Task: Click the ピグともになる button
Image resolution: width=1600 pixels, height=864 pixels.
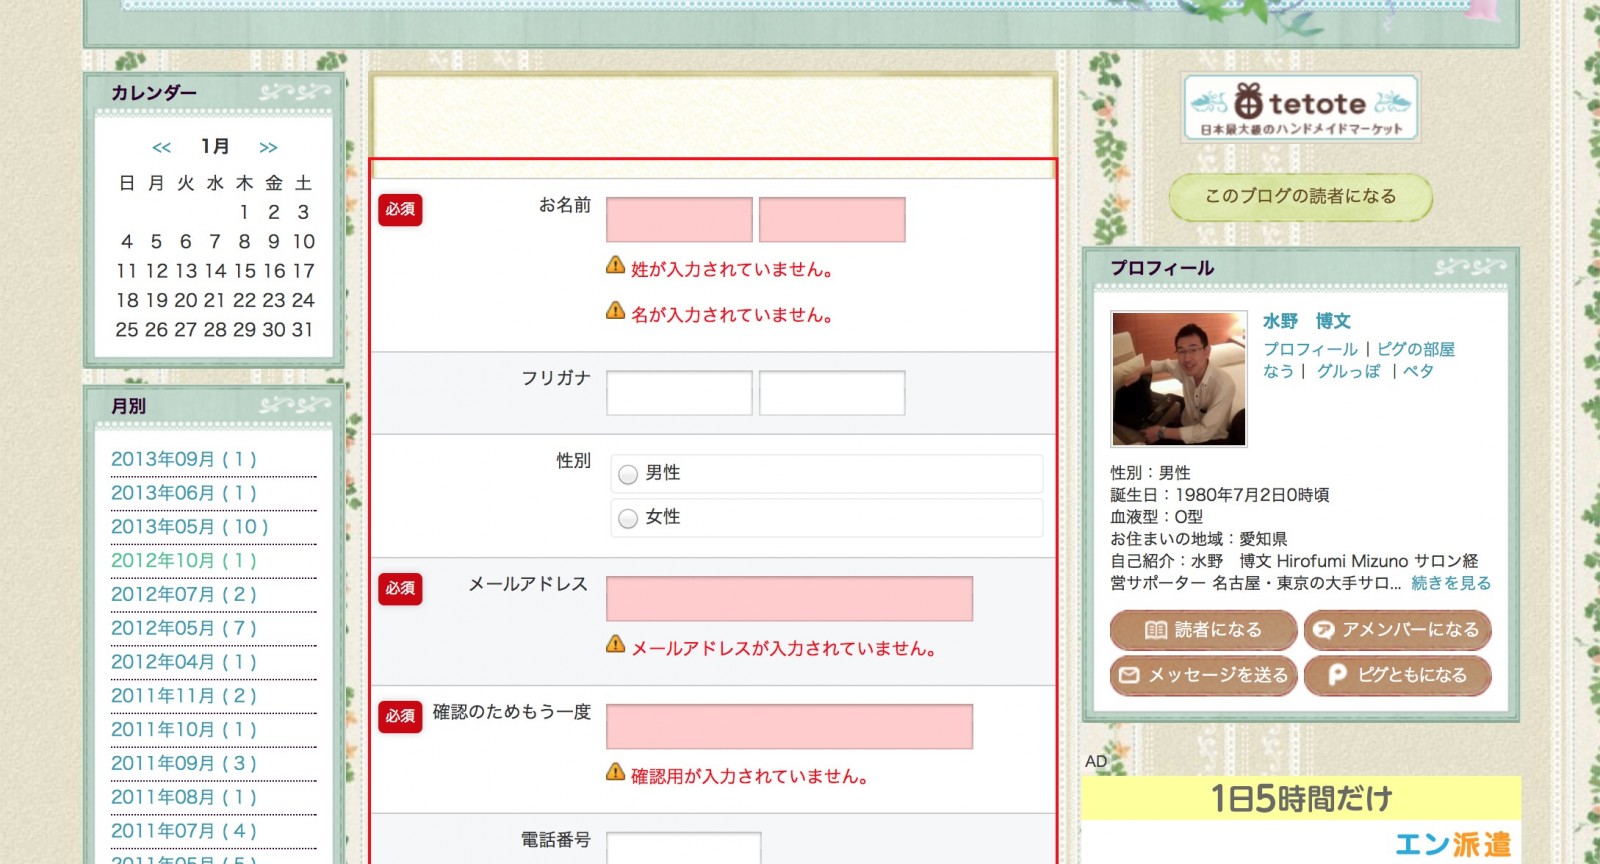Action: tap(1398, 676)
